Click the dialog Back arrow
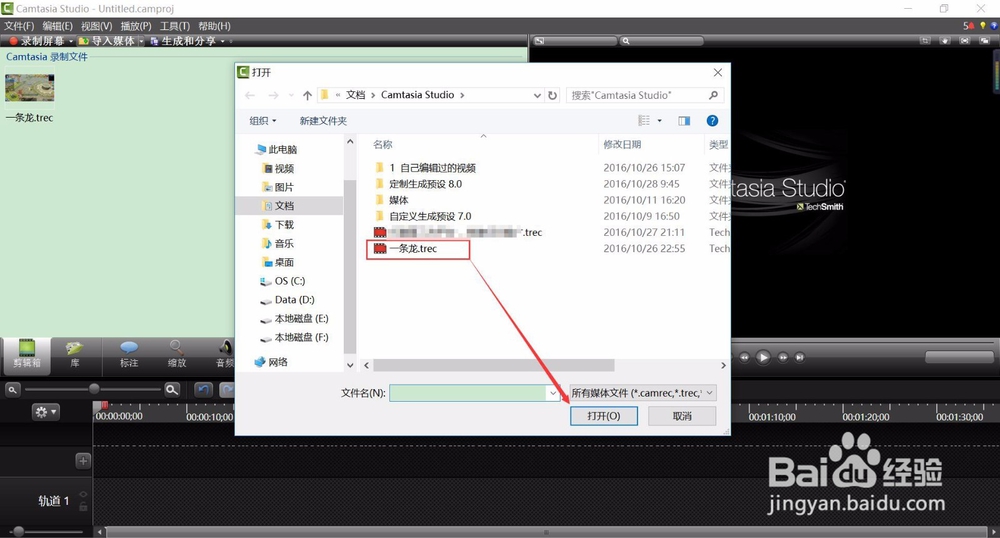This screenshot has width=1000, height=538. (x=250, y=95)
